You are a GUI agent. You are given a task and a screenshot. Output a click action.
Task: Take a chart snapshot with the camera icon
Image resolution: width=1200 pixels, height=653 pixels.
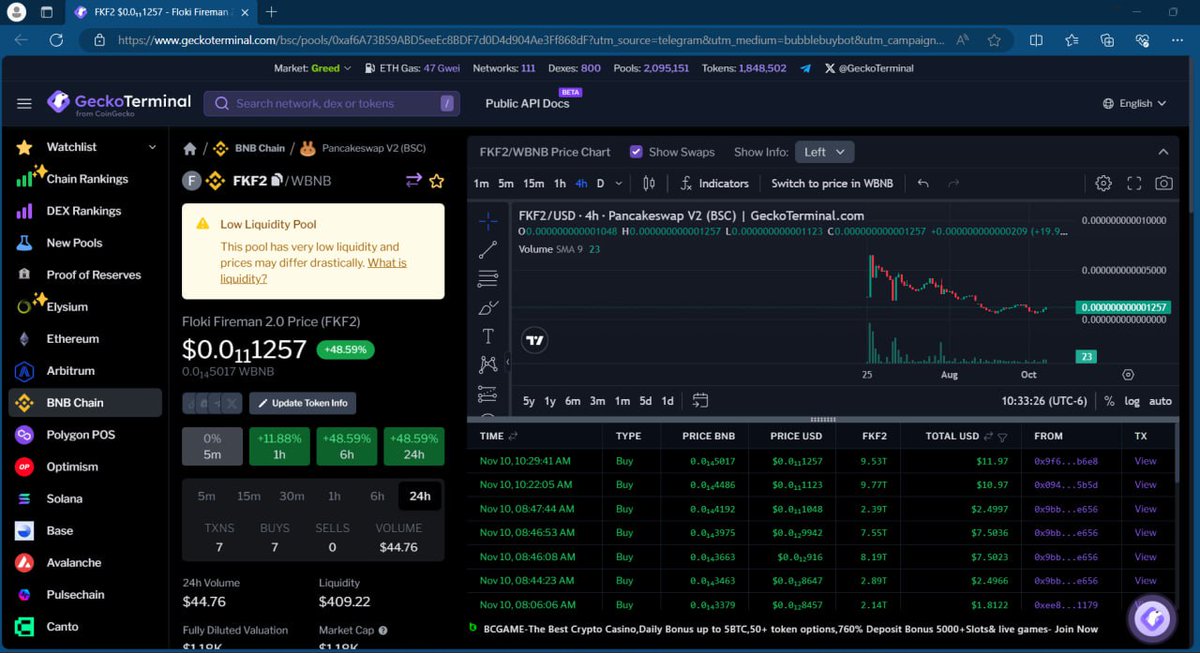point(1163,183)
